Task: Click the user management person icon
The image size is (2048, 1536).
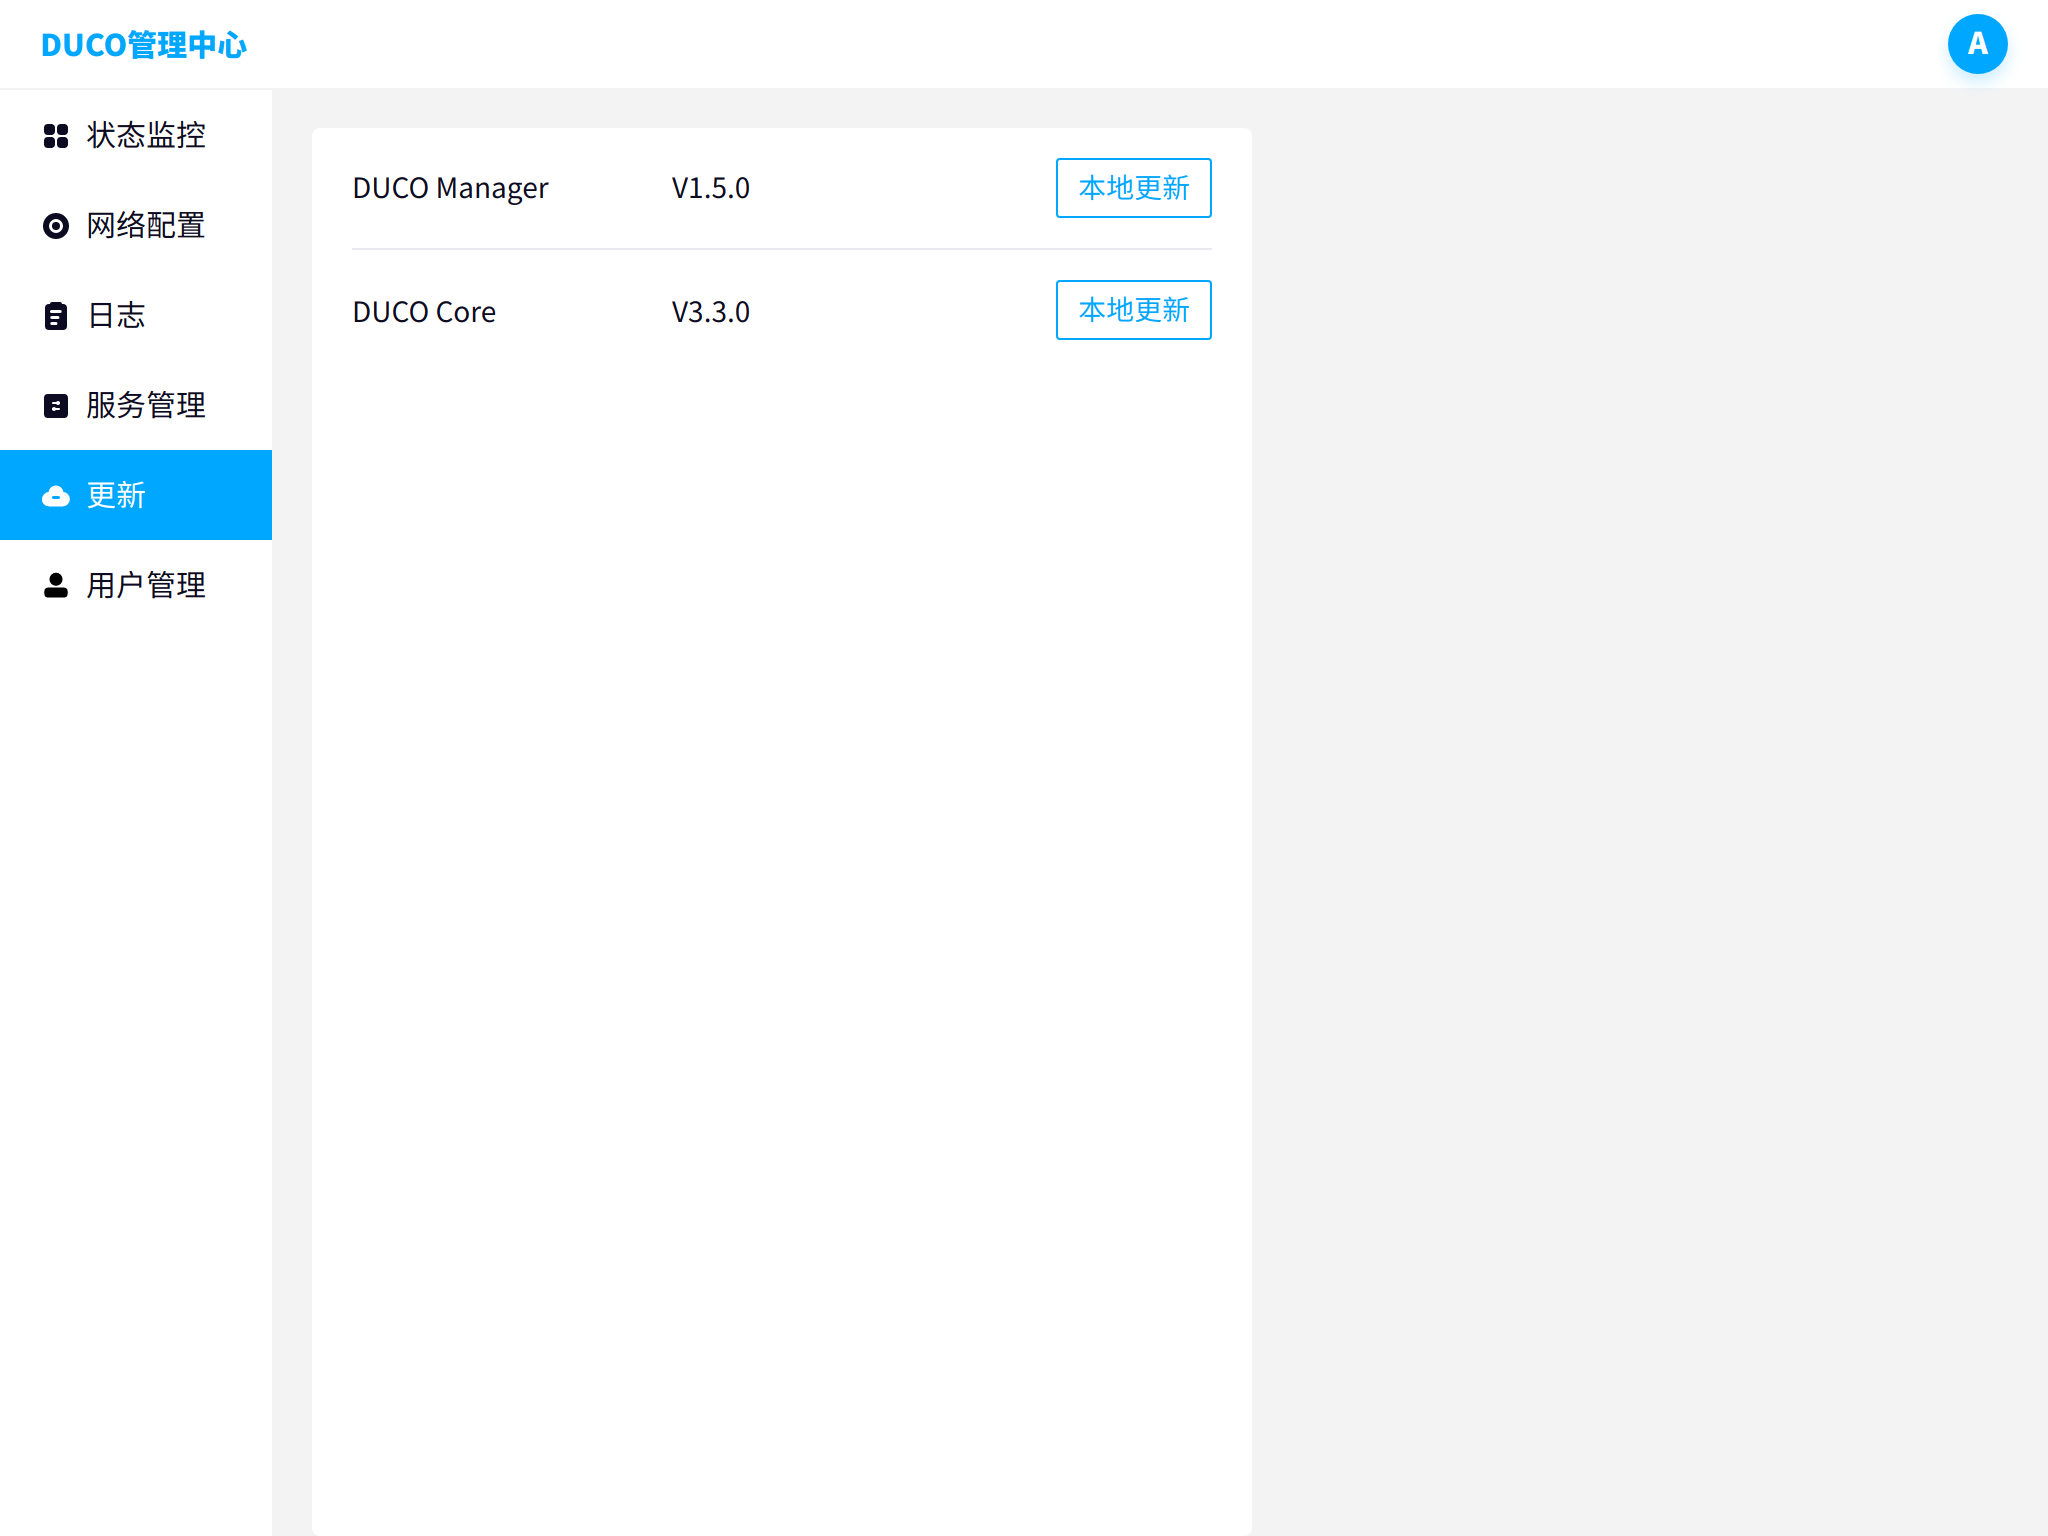Action: coord(56,586)
